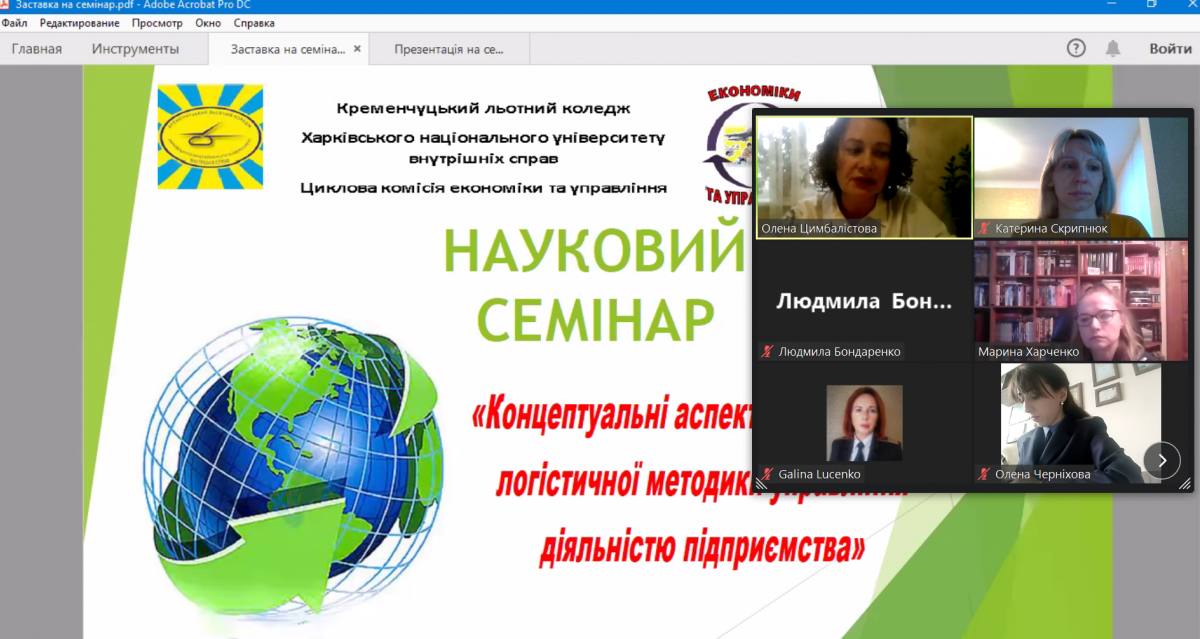Click muted mic icon beside Galina Lucenko
1200x639 pixels.
coord(767,475)
